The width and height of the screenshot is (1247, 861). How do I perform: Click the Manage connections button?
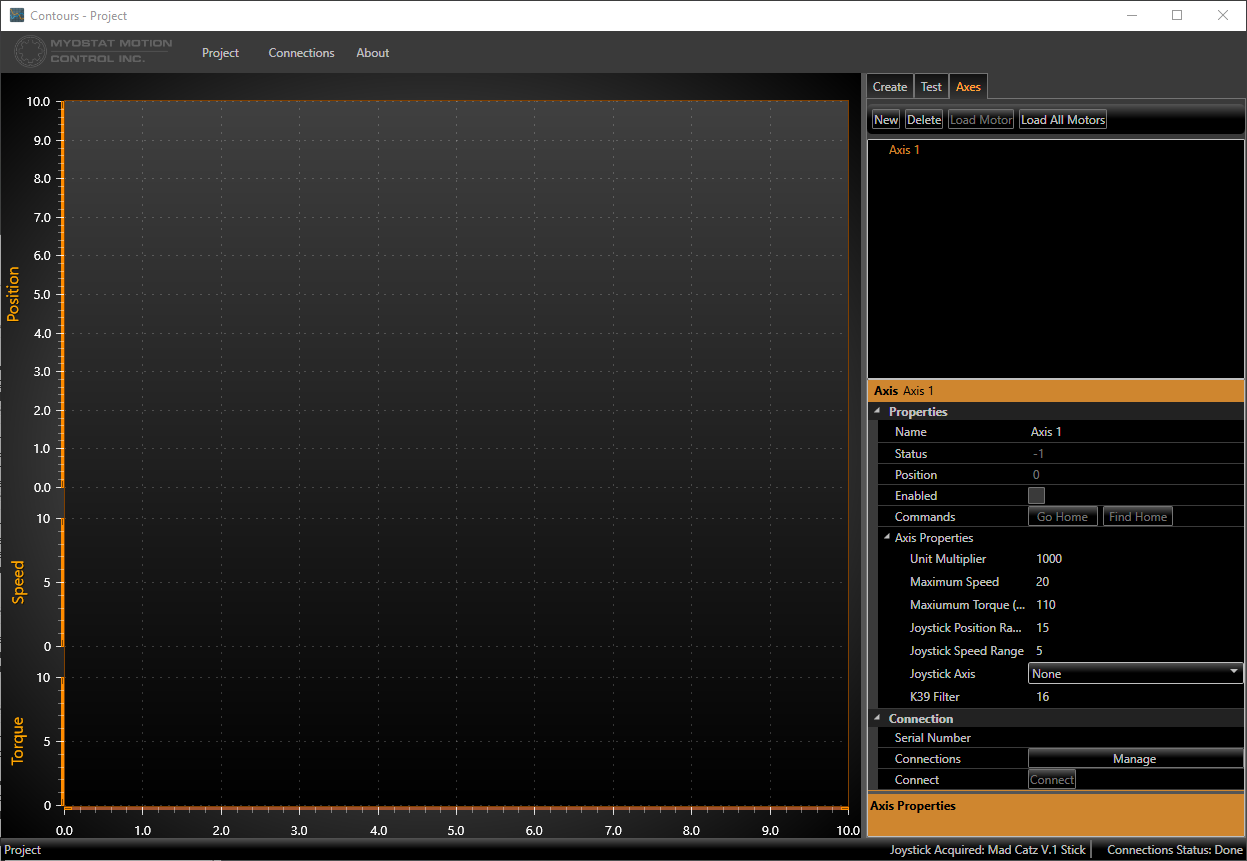pos(1134,759)
